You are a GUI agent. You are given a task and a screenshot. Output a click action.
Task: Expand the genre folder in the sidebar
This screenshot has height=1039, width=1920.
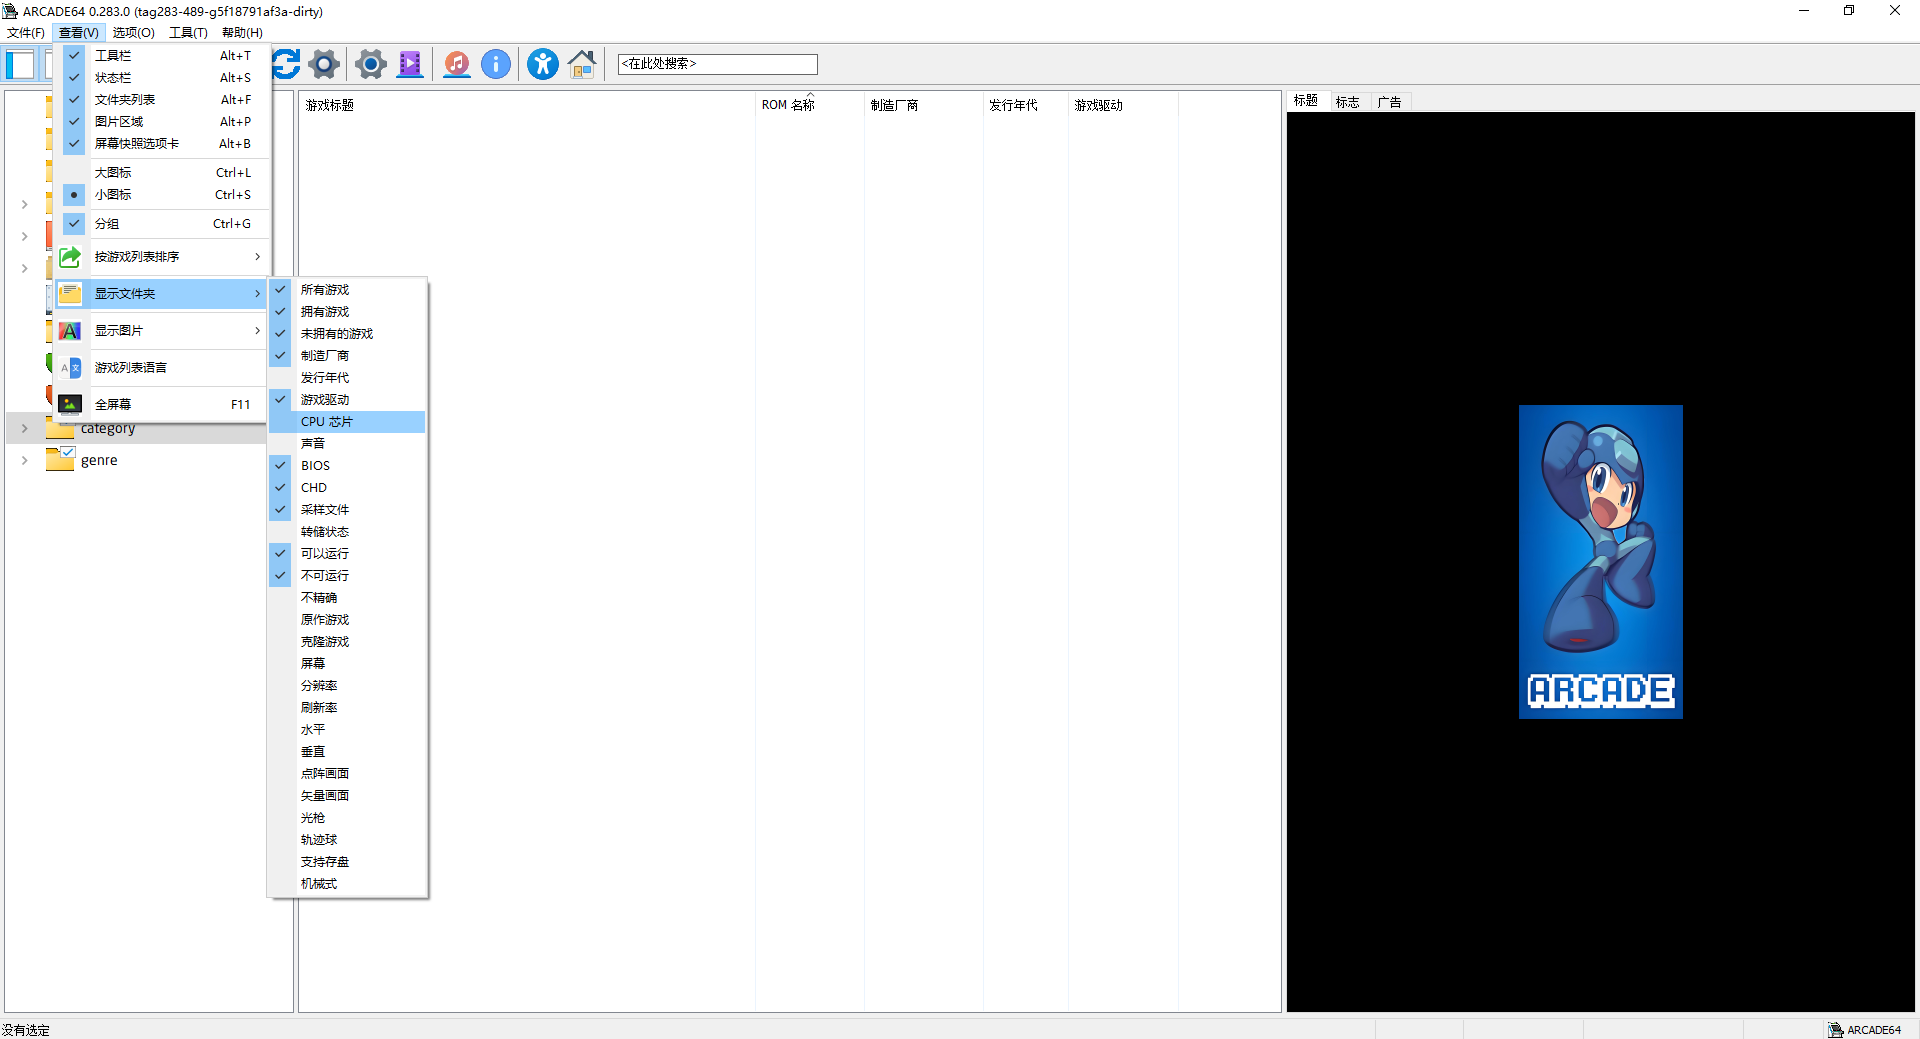point(24,460)
